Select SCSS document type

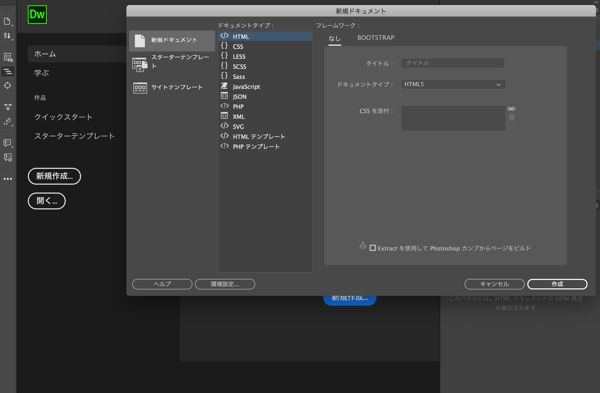point(265,66)
